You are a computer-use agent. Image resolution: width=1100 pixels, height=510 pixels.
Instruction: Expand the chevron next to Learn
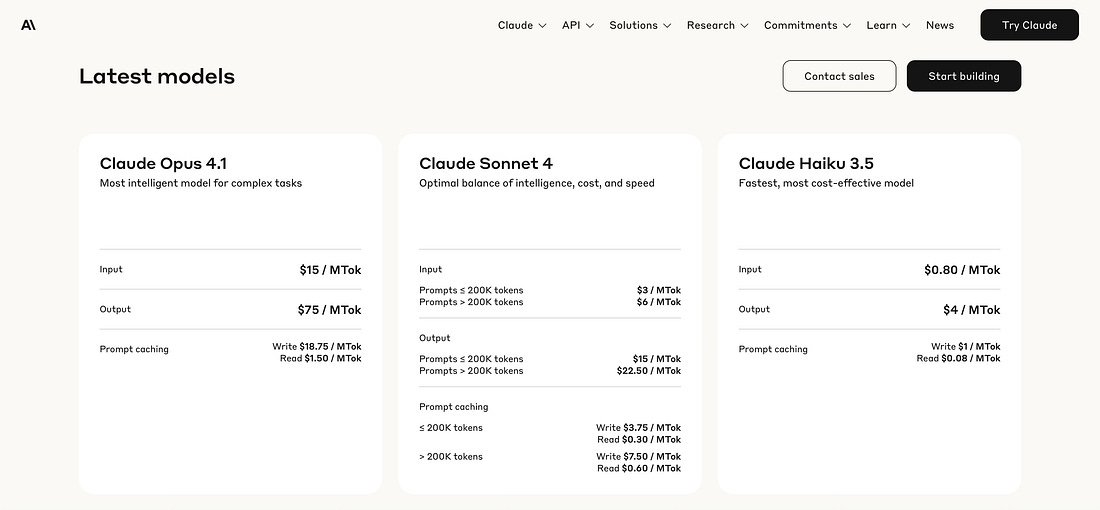(906, 26)
